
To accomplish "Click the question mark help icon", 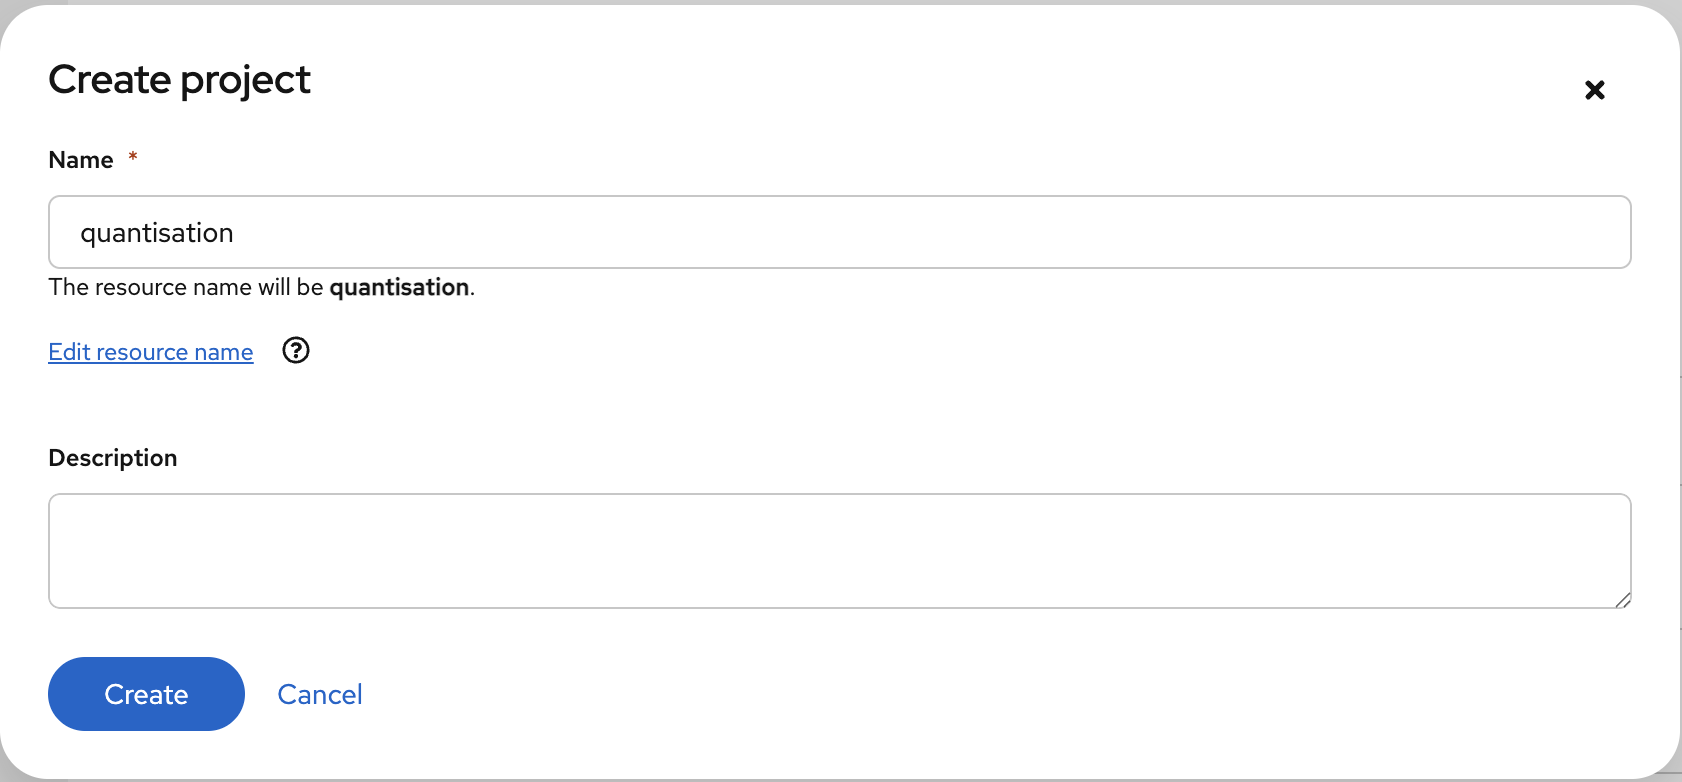I will tap(296, 350).
